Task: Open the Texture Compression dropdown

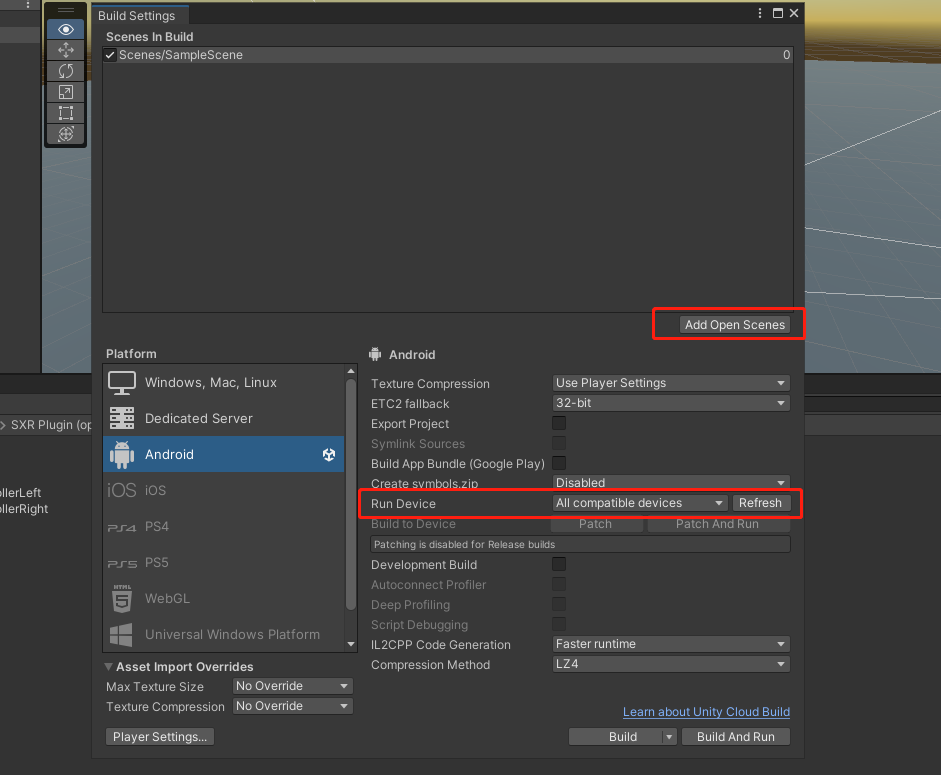Action: (670, 383)
